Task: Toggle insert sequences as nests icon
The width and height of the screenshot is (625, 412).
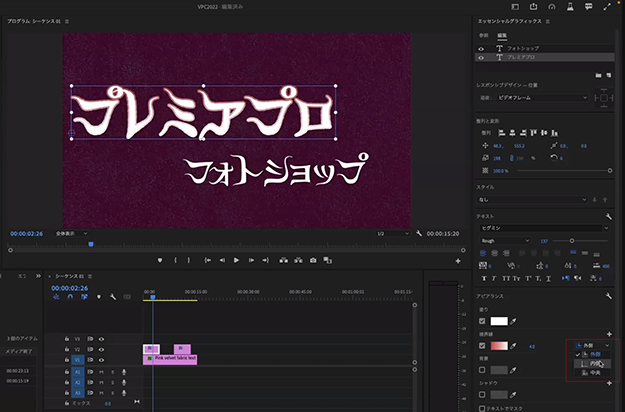Action: click(x=56, y=297)
